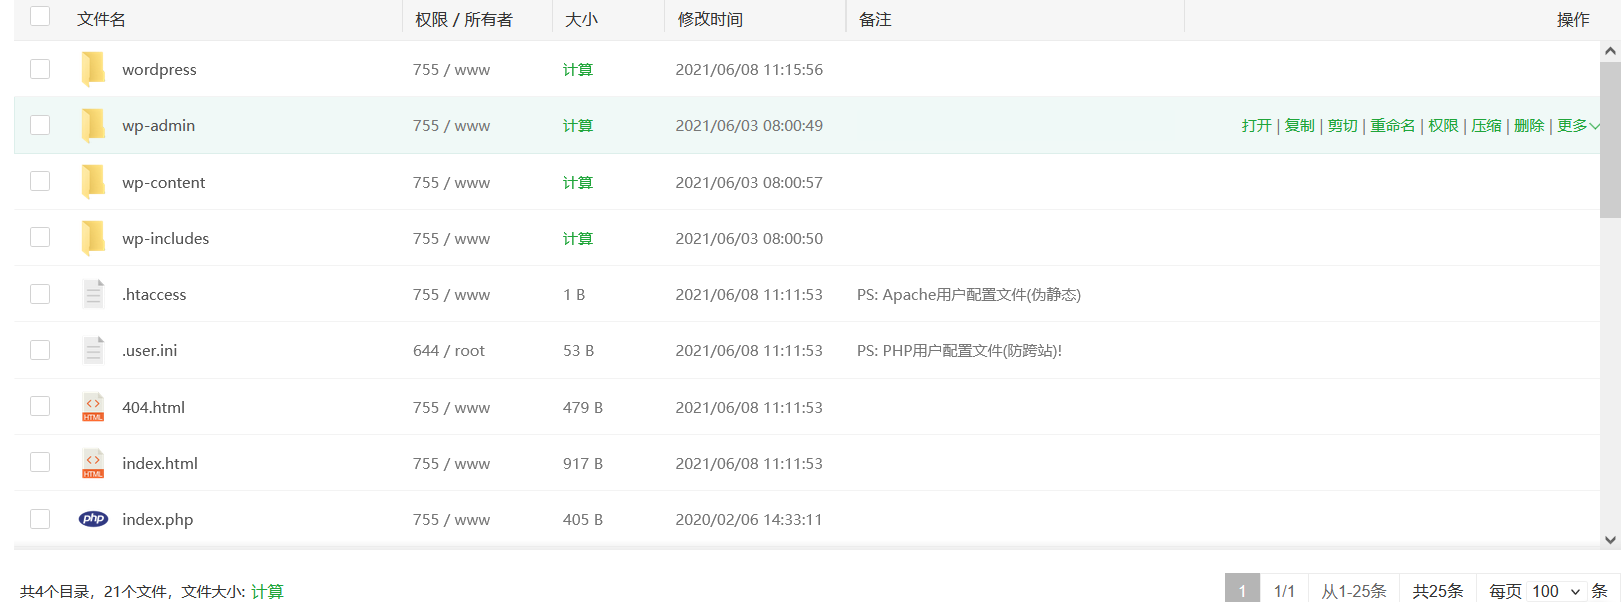Click the scrollbar up arrow
The width and height of the screenshot is (1621, 602).
tap(1610, 50)
